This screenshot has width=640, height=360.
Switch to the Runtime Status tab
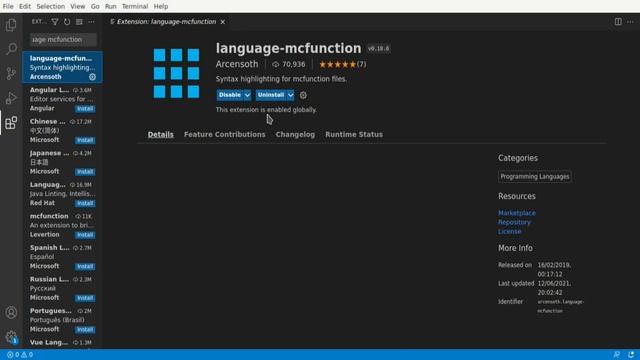coord(354,134)
